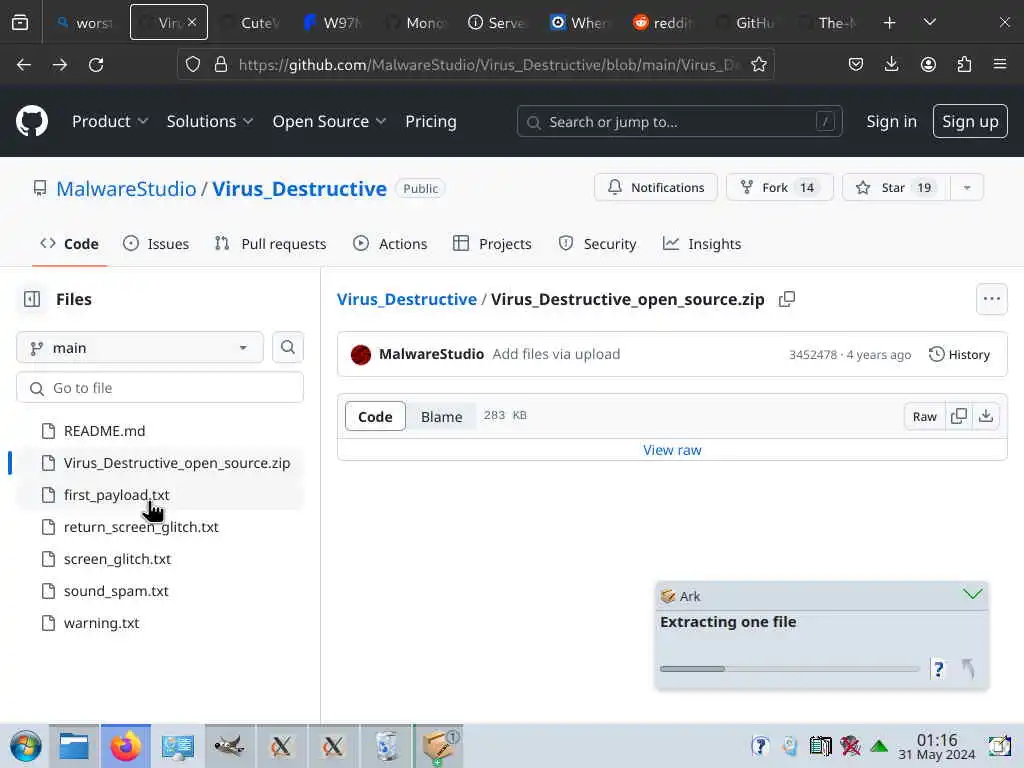Open the file manager taskbar icon

pyautogui.click(x=74, y=746)
